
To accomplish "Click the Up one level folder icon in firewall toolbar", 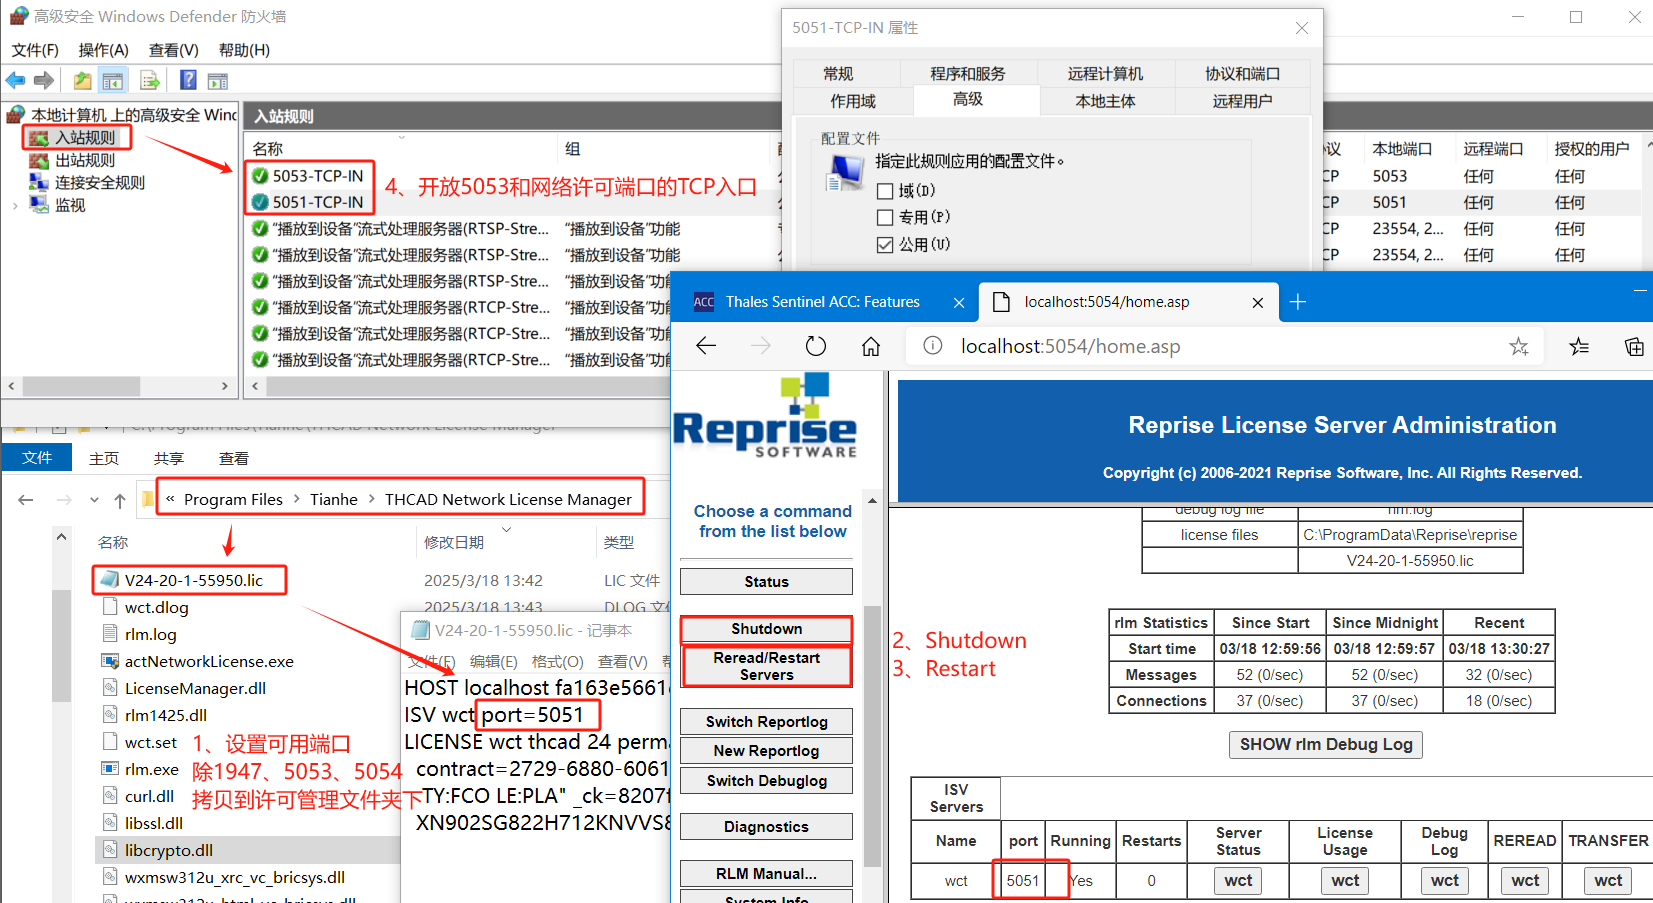I will (x=82, y=81).
